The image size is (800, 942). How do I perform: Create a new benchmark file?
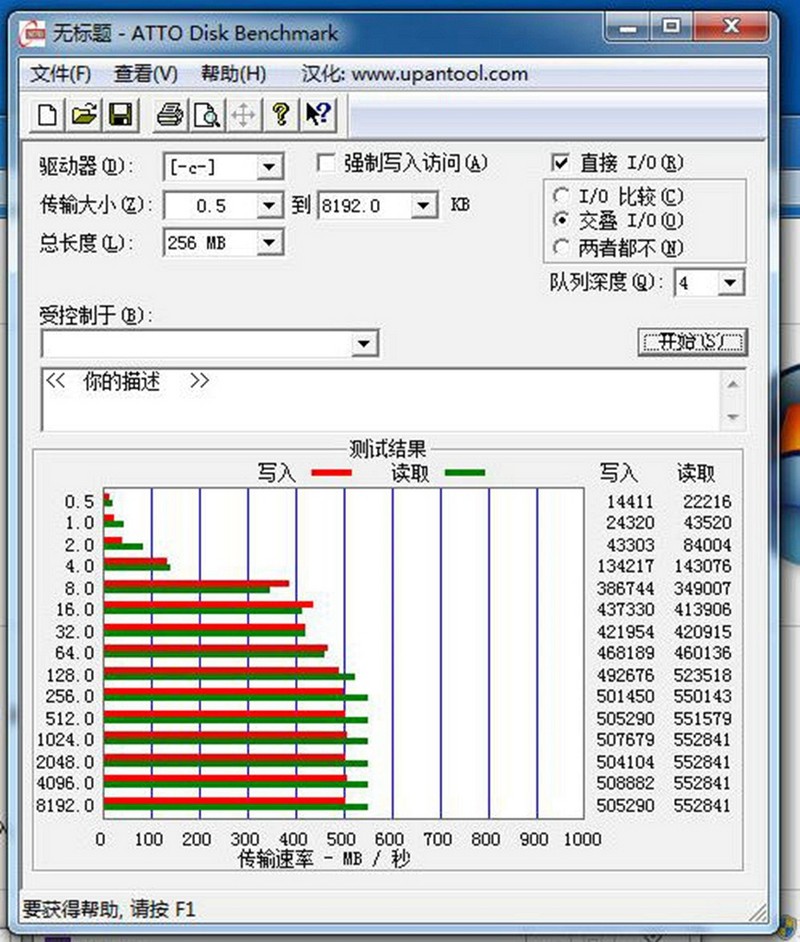46,114
